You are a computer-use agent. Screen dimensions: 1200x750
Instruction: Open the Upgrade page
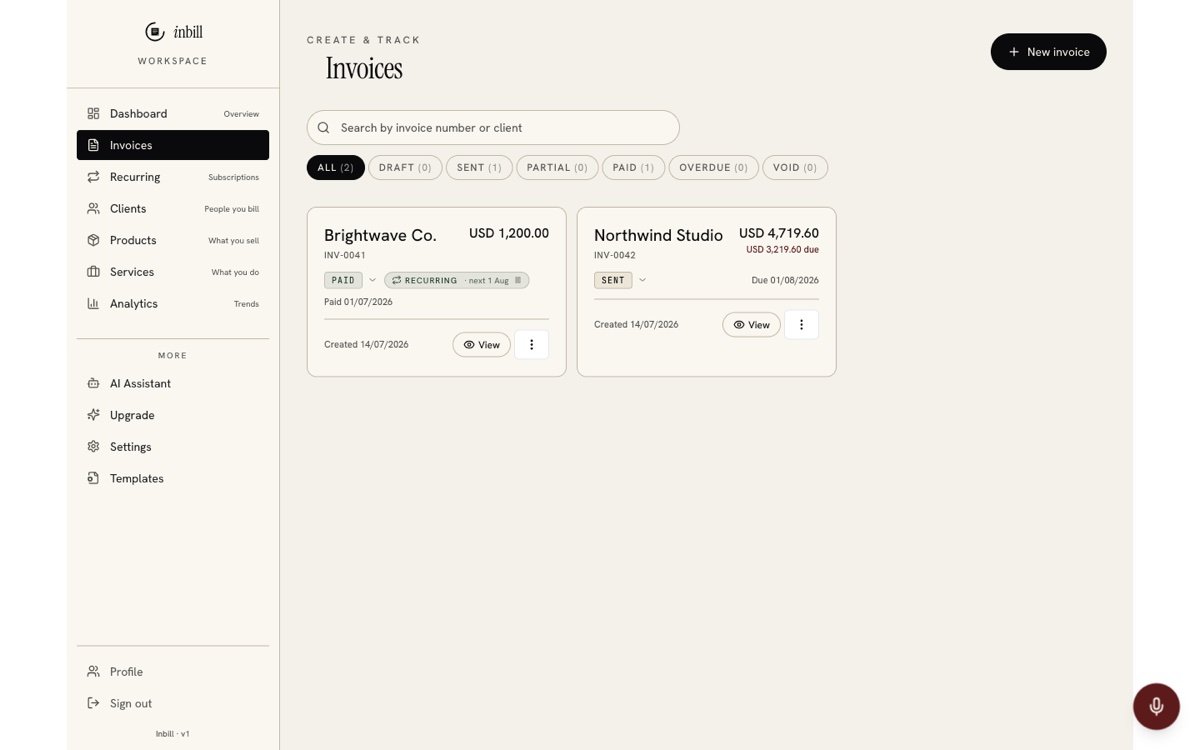pos(173,415)
